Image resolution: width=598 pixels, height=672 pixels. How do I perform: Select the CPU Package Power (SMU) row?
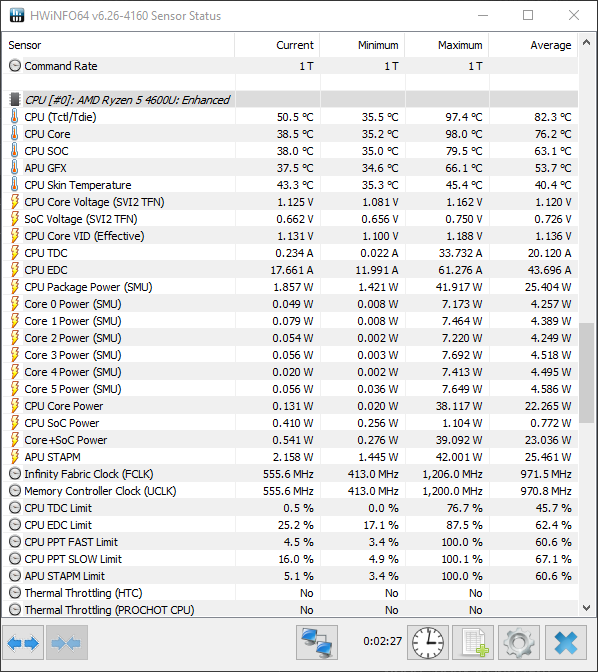290,287
